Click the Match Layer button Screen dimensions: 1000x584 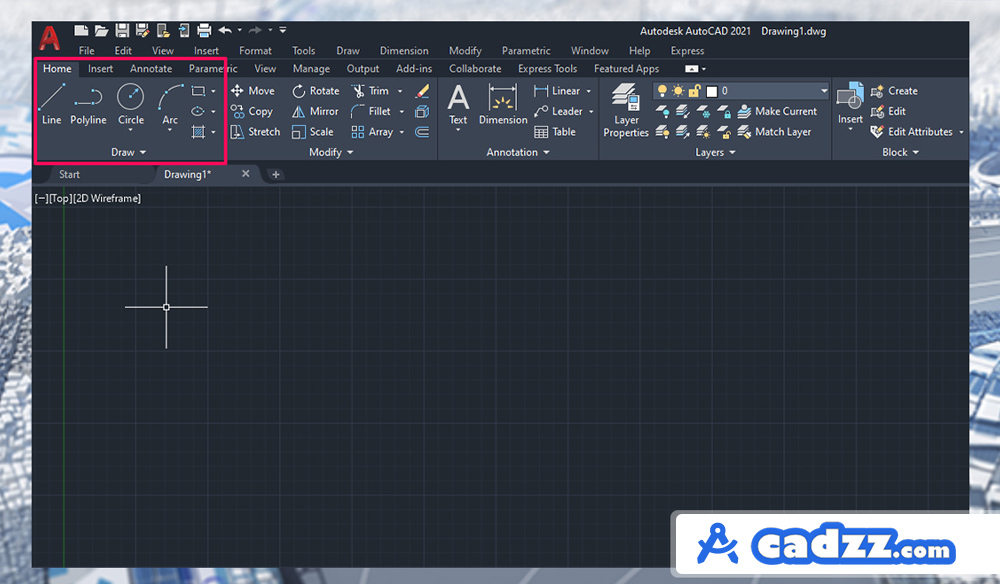tap(774, 132)
